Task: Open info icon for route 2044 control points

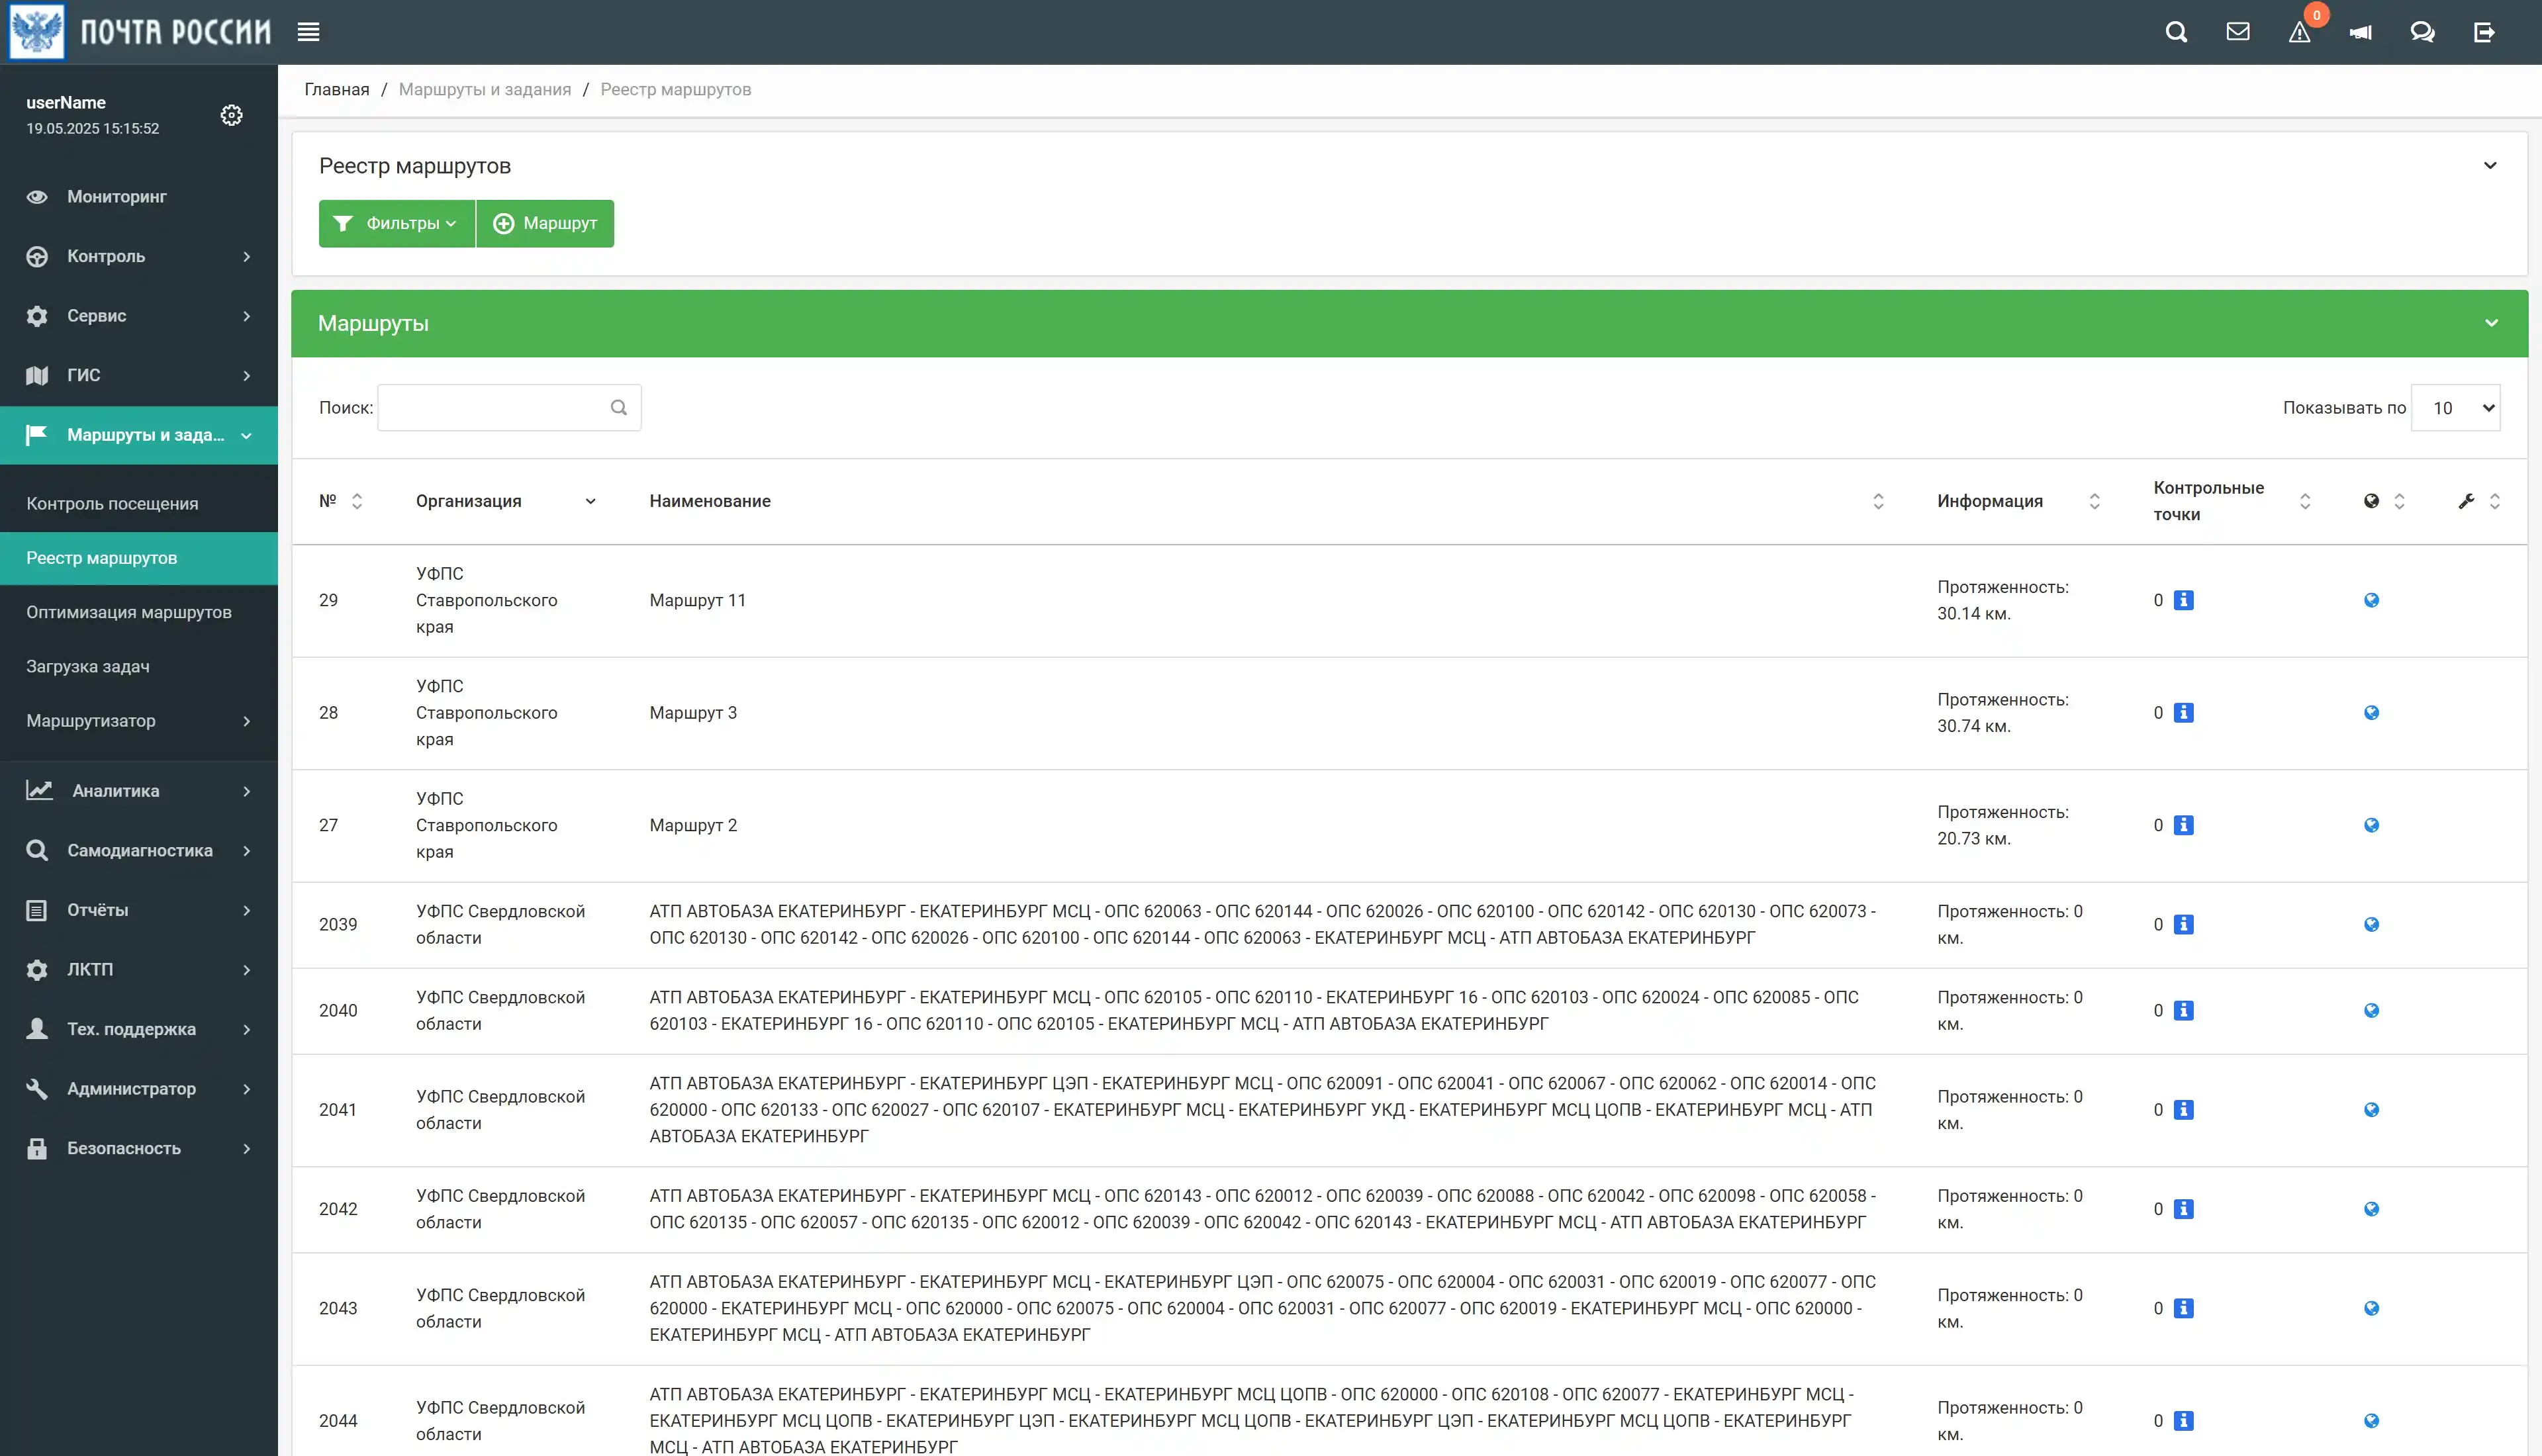Action: click(2184, 1420)
